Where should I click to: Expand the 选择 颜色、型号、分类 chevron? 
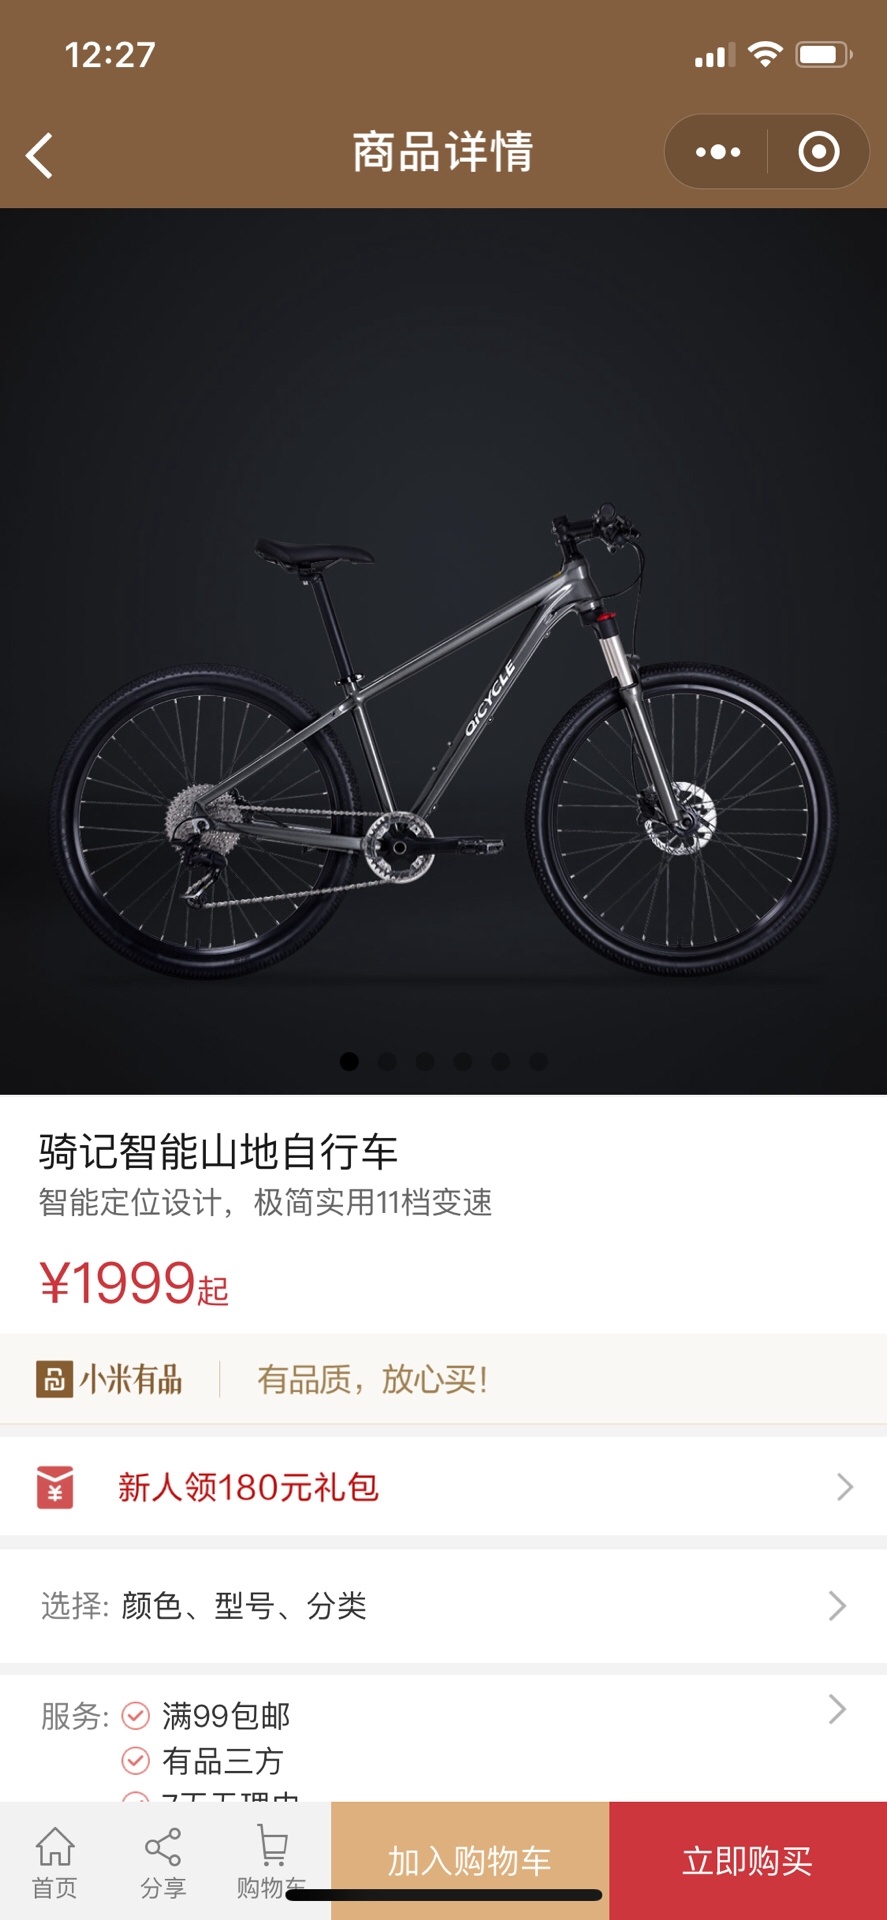coord(838,1606)
